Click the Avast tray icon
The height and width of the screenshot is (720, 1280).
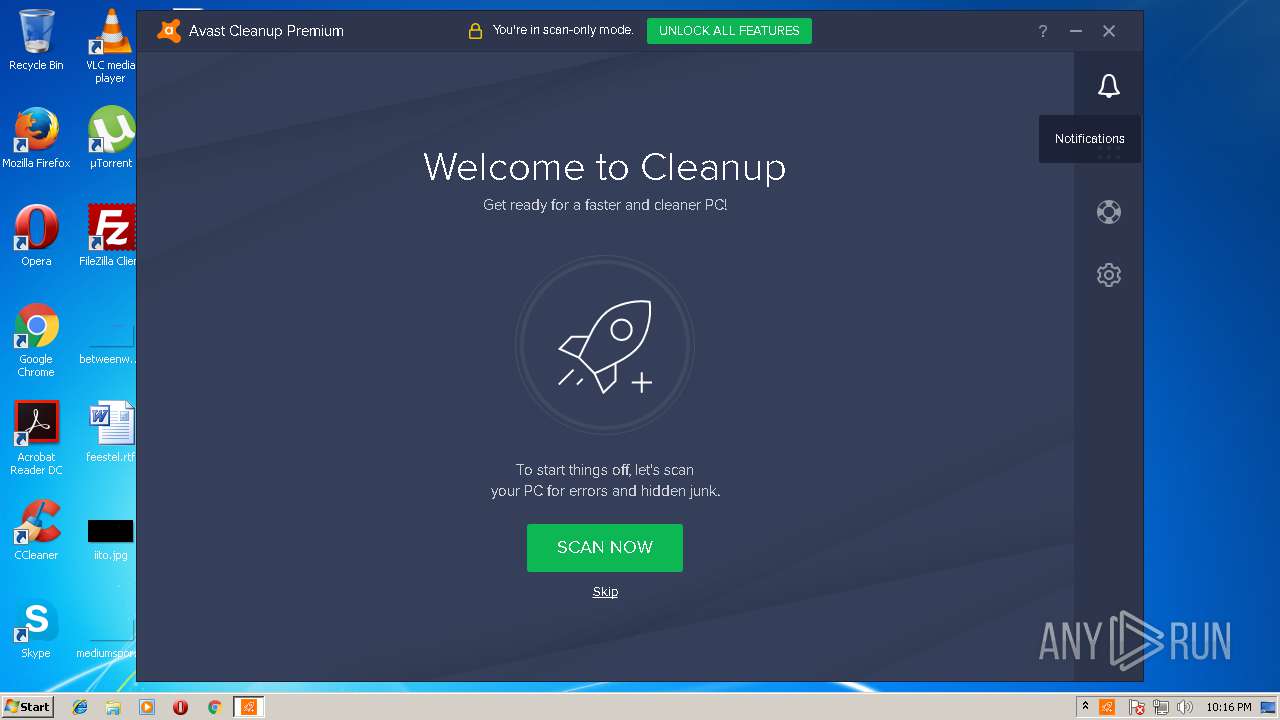click(1107, 707)
